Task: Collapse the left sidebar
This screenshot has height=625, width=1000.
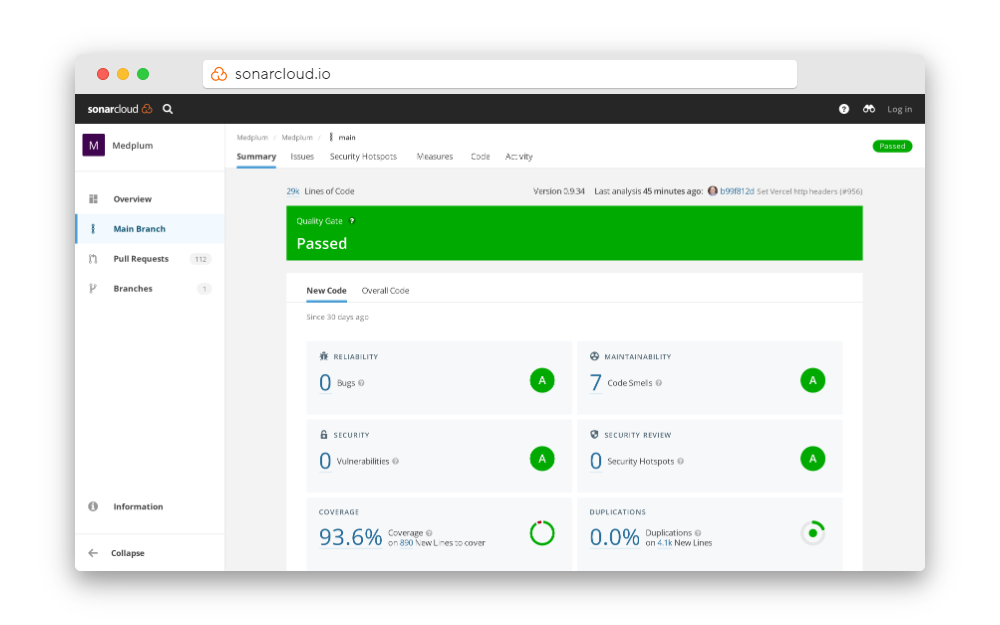Action: (x=120, y=553)
